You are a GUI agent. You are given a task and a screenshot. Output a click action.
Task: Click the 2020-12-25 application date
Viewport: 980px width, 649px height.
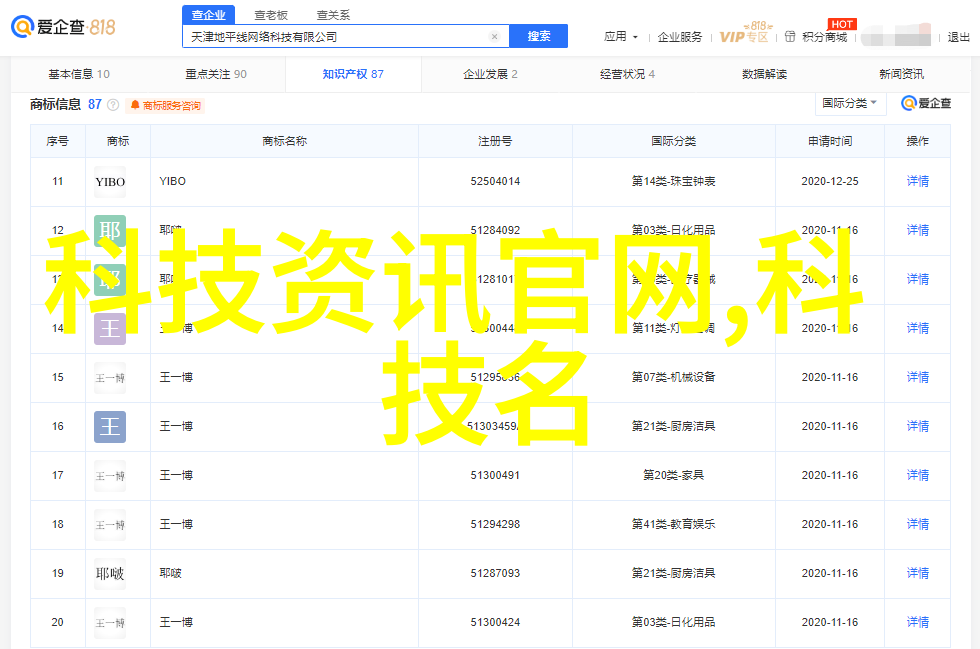click(x=830, y=181)
